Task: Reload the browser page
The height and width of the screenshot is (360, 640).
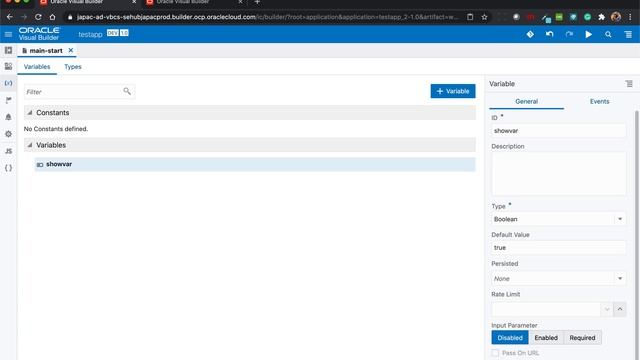Action: pyautogui.click(x=38, y=17)
